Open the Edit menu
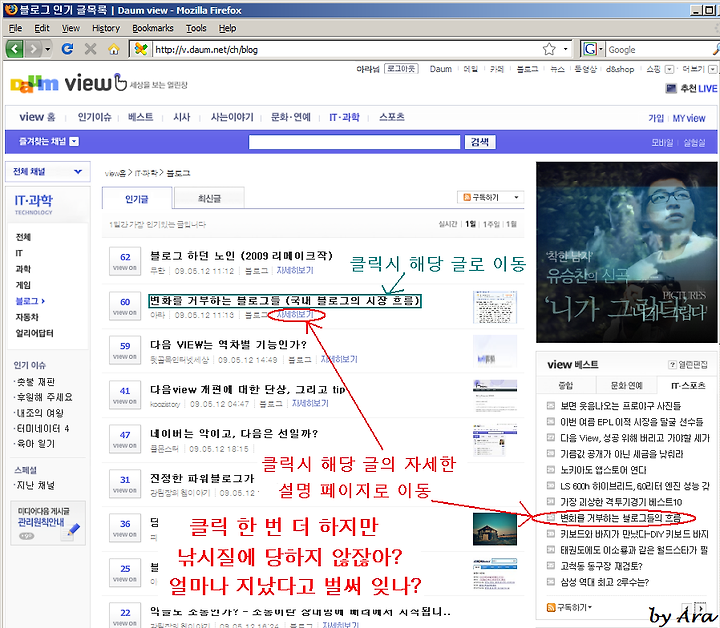The width and height of the screenshot is (720, 628). point(42,28)
